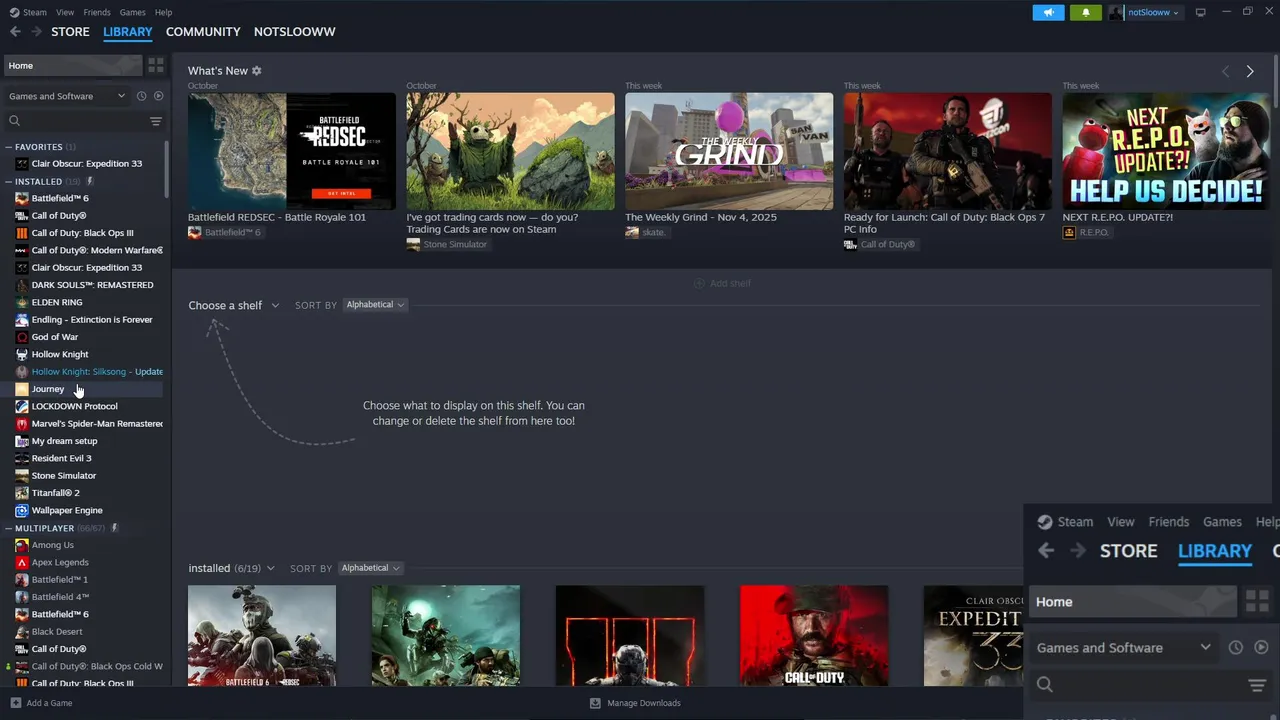Click the lightning bolt beside MULTIPLAYER header

pyautogui.click(x=114, y=527)
